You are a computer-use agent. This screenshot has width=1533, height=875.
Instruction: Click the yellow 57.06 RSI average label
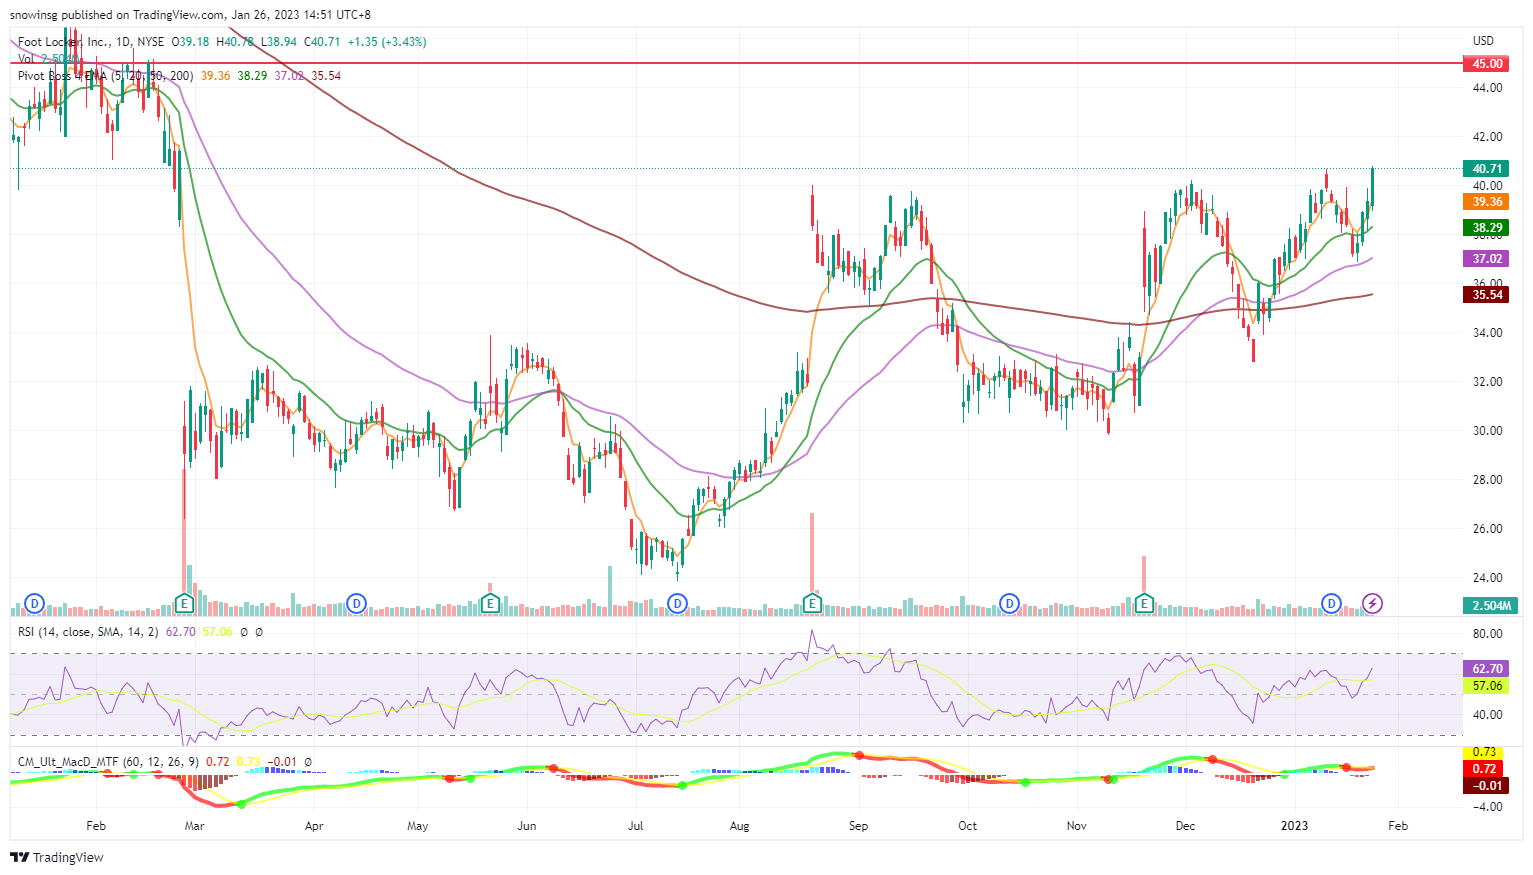1486,686
